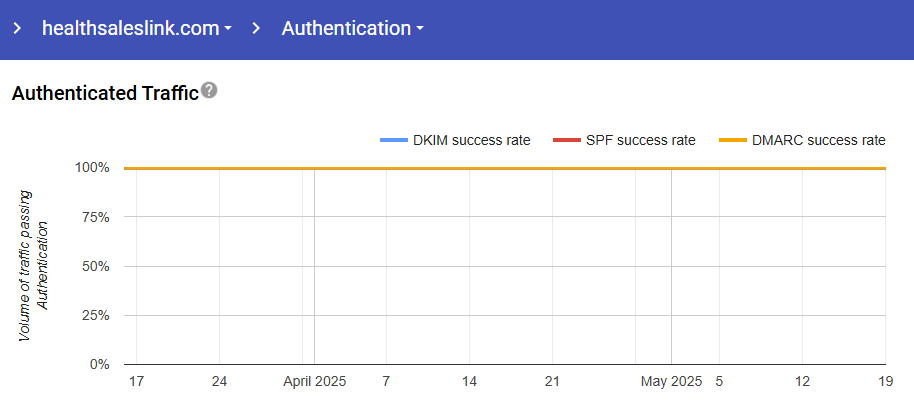The height and width of the screenshot is (411, 914).
Task: Click the chevron before Authentication
Action: [257, 28]
